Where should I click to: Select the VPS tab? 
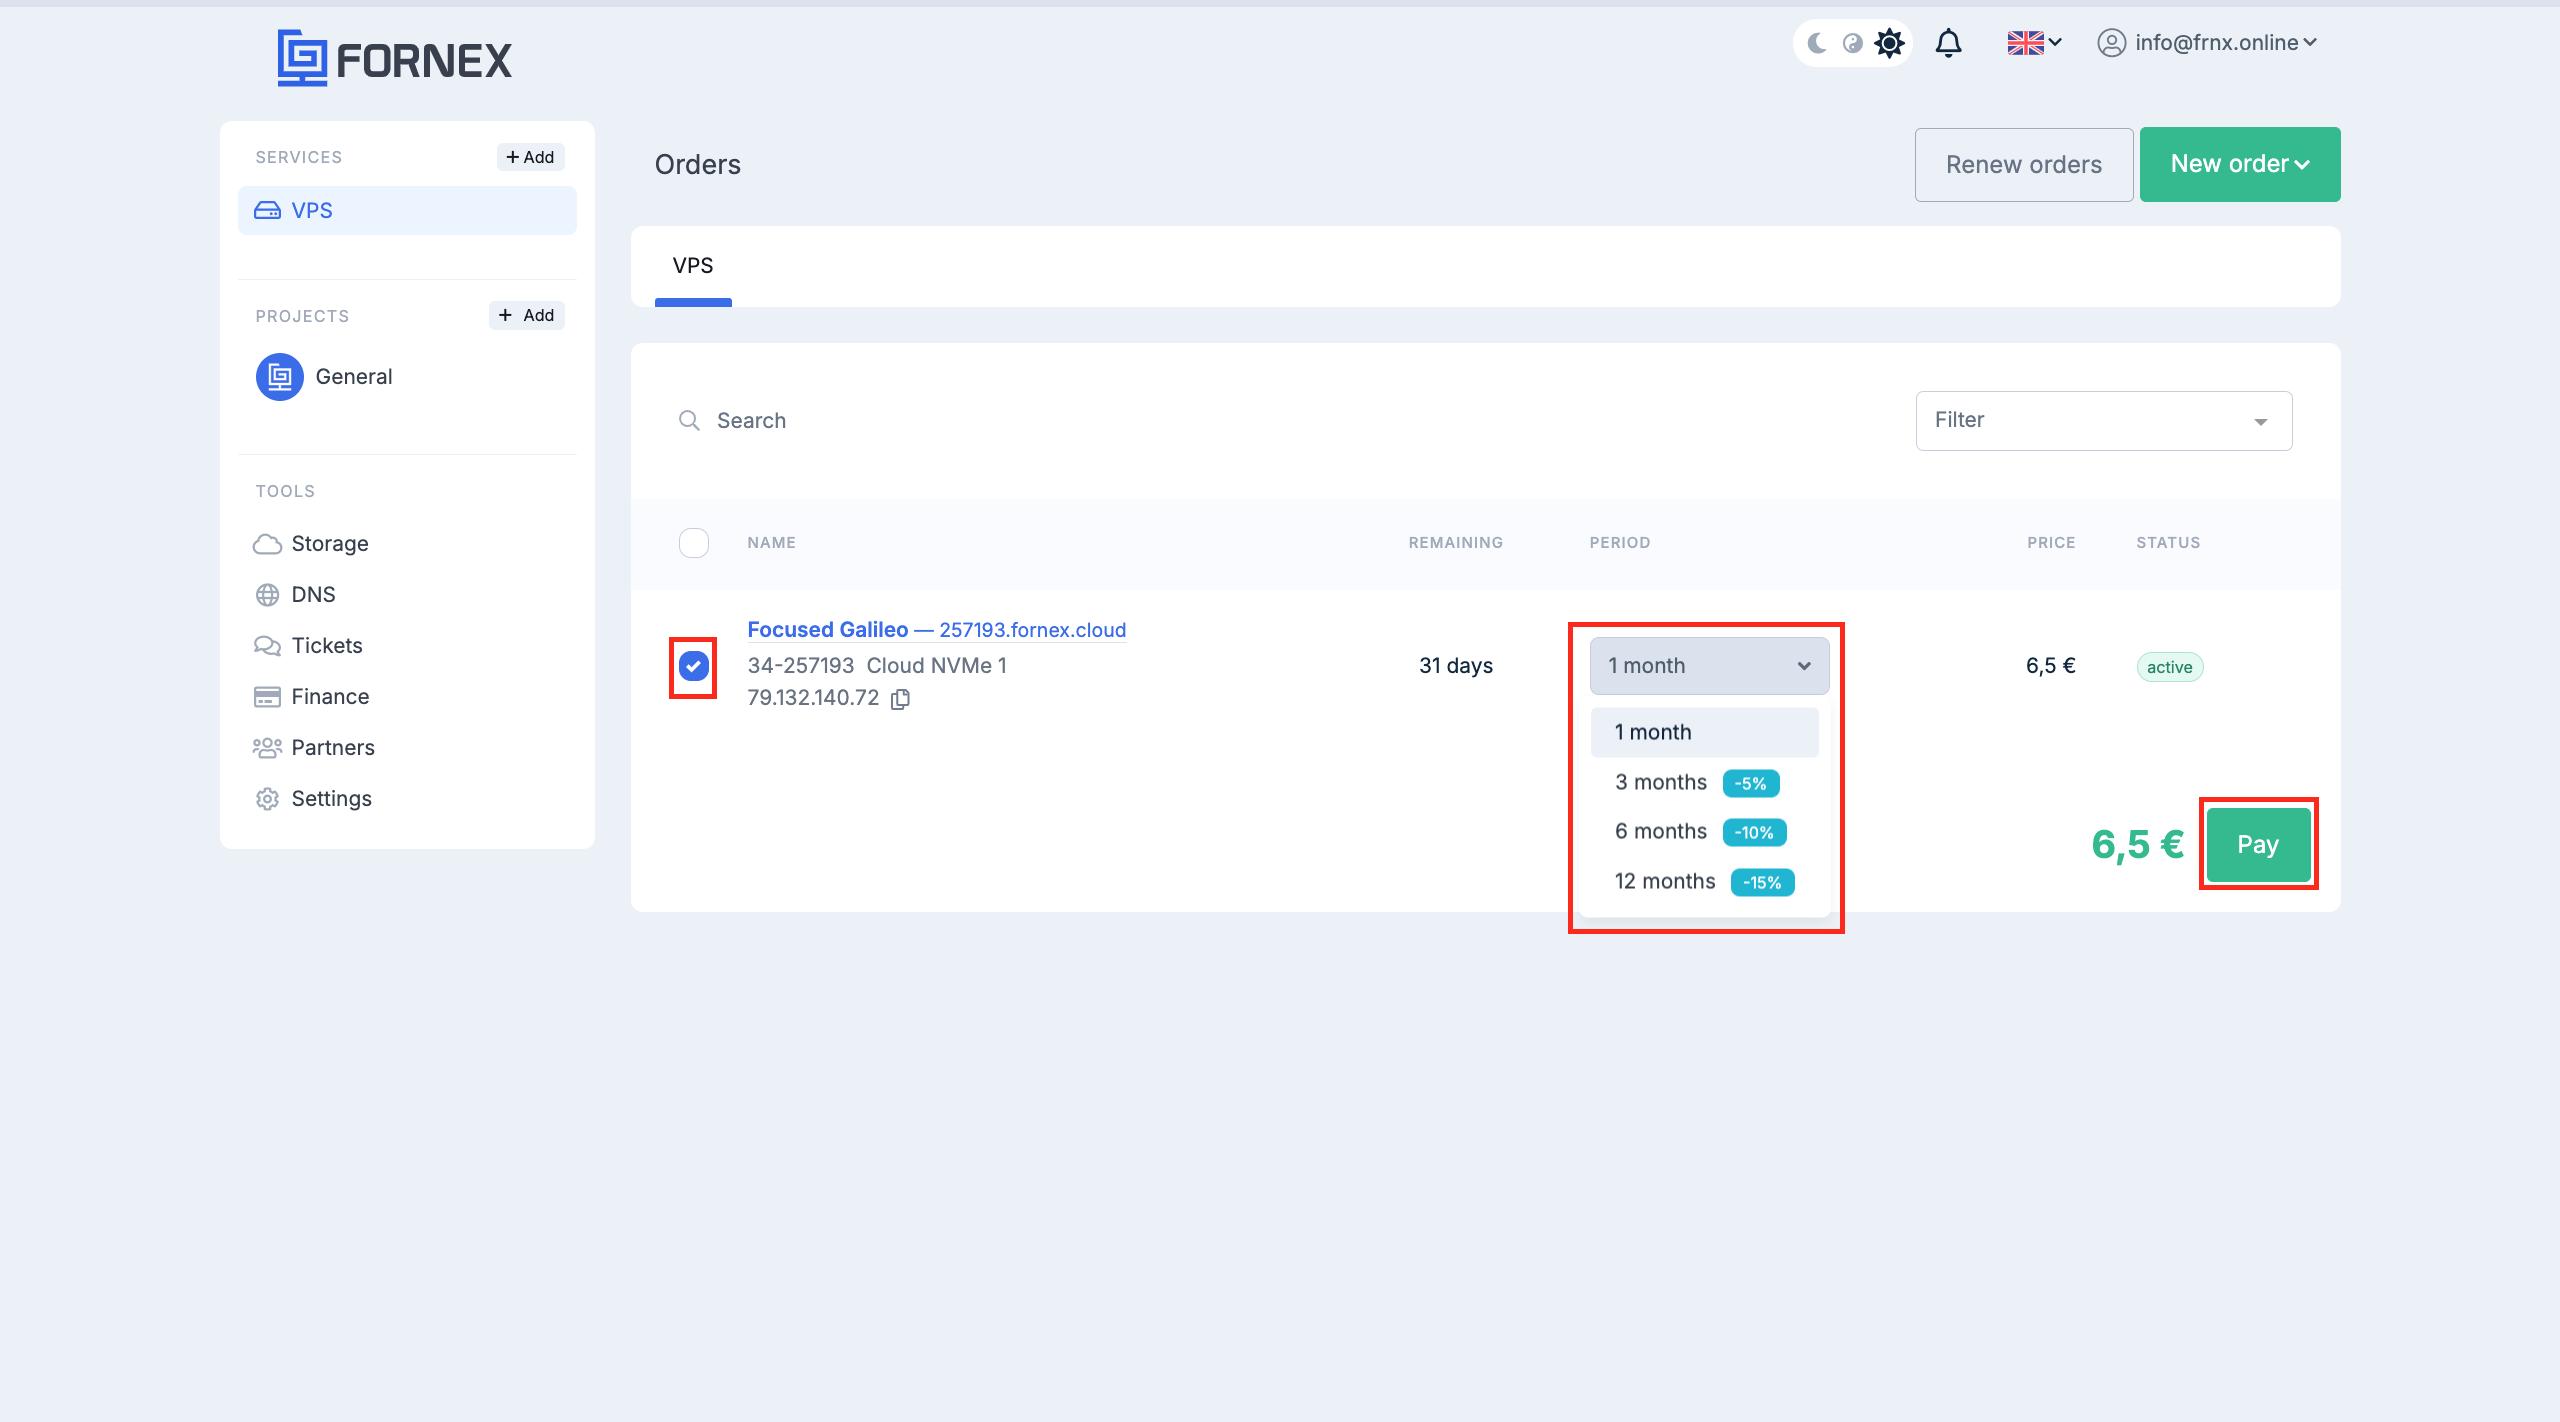tap(693, 266)
